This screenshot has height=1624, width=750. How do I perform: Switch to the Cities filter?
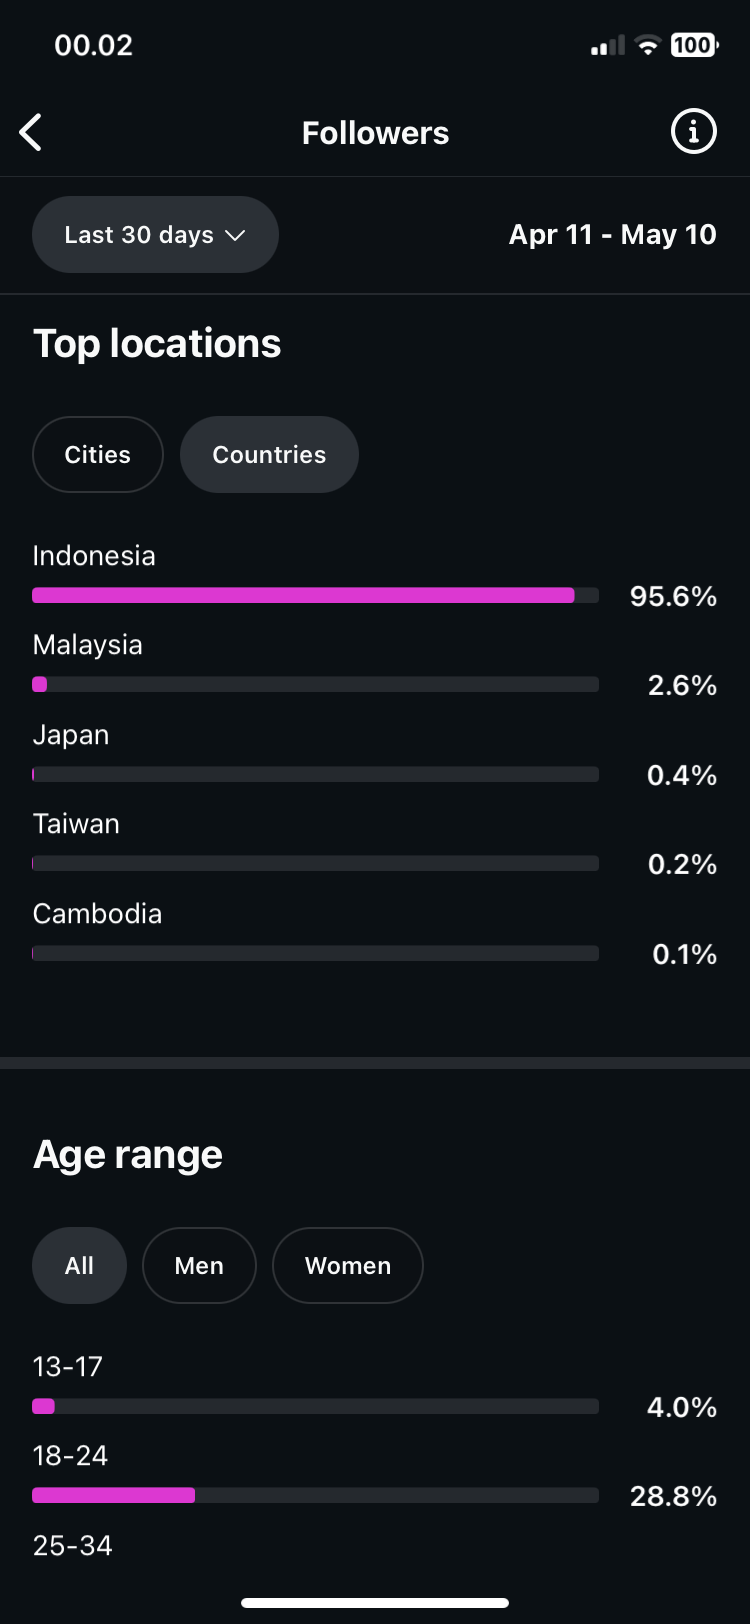98,454
